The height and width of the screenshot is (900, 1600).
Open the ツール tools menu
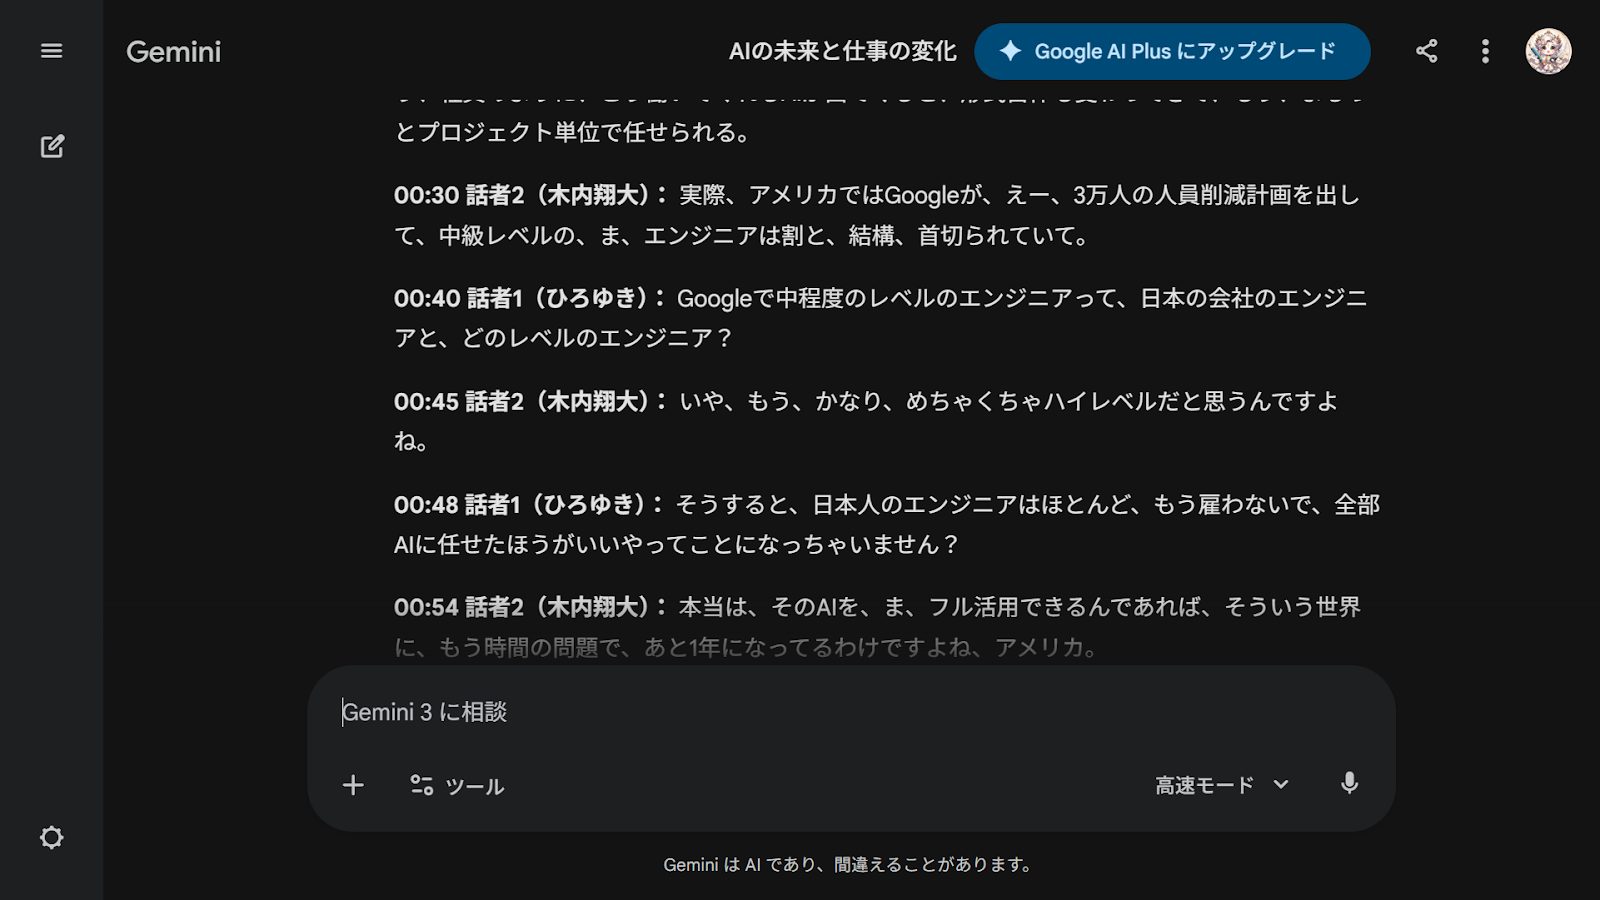coord(457,786)
